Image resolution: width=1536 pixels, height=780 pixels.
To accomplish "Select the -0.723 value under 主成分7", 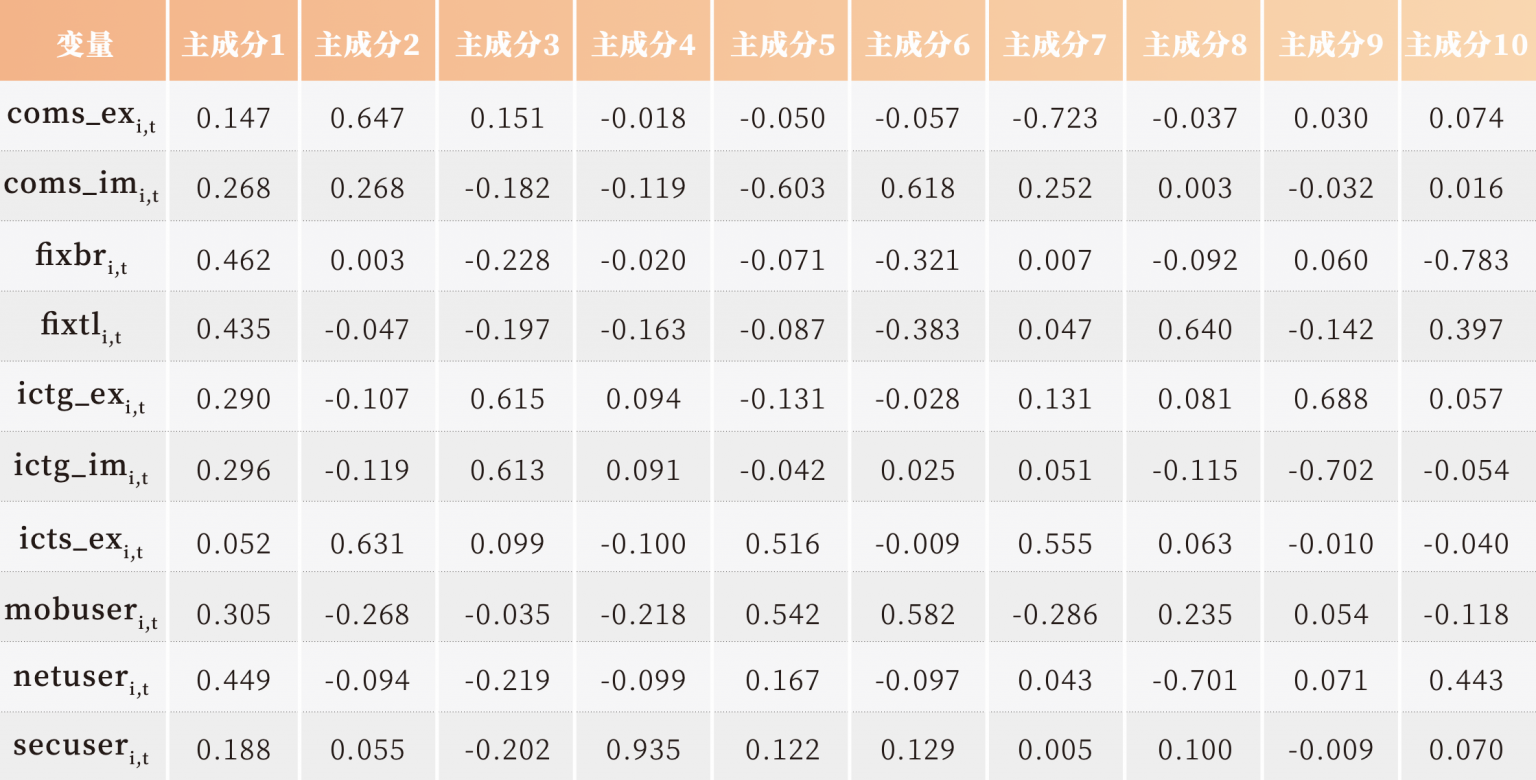I will click(x=1055, y=118).
